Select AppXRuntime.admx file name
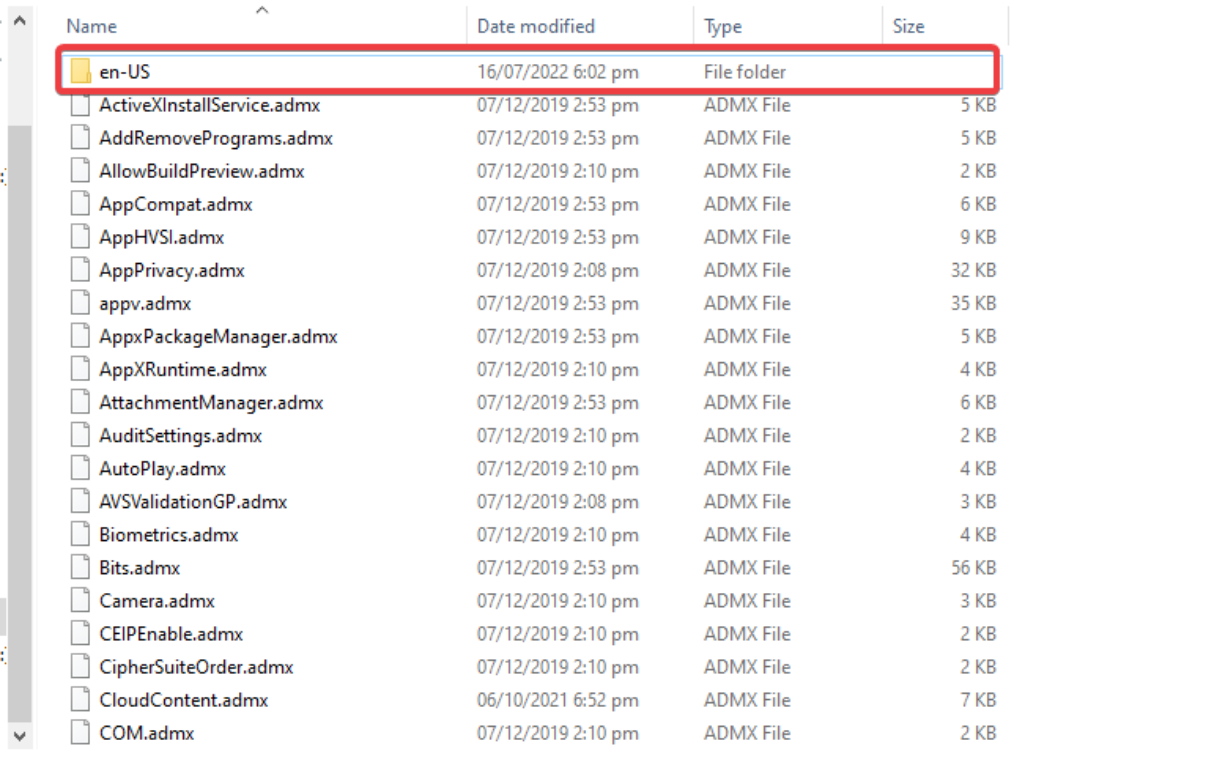Image resolution: width=1232 pixels, height=768 pixels. 183,369
